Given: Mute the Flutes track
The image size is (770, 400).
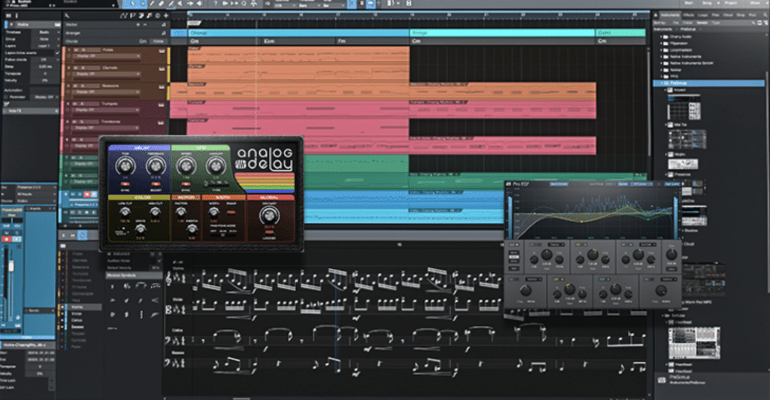Looking at the screenshot, I should pyautogui.click(x=76, y=50).
